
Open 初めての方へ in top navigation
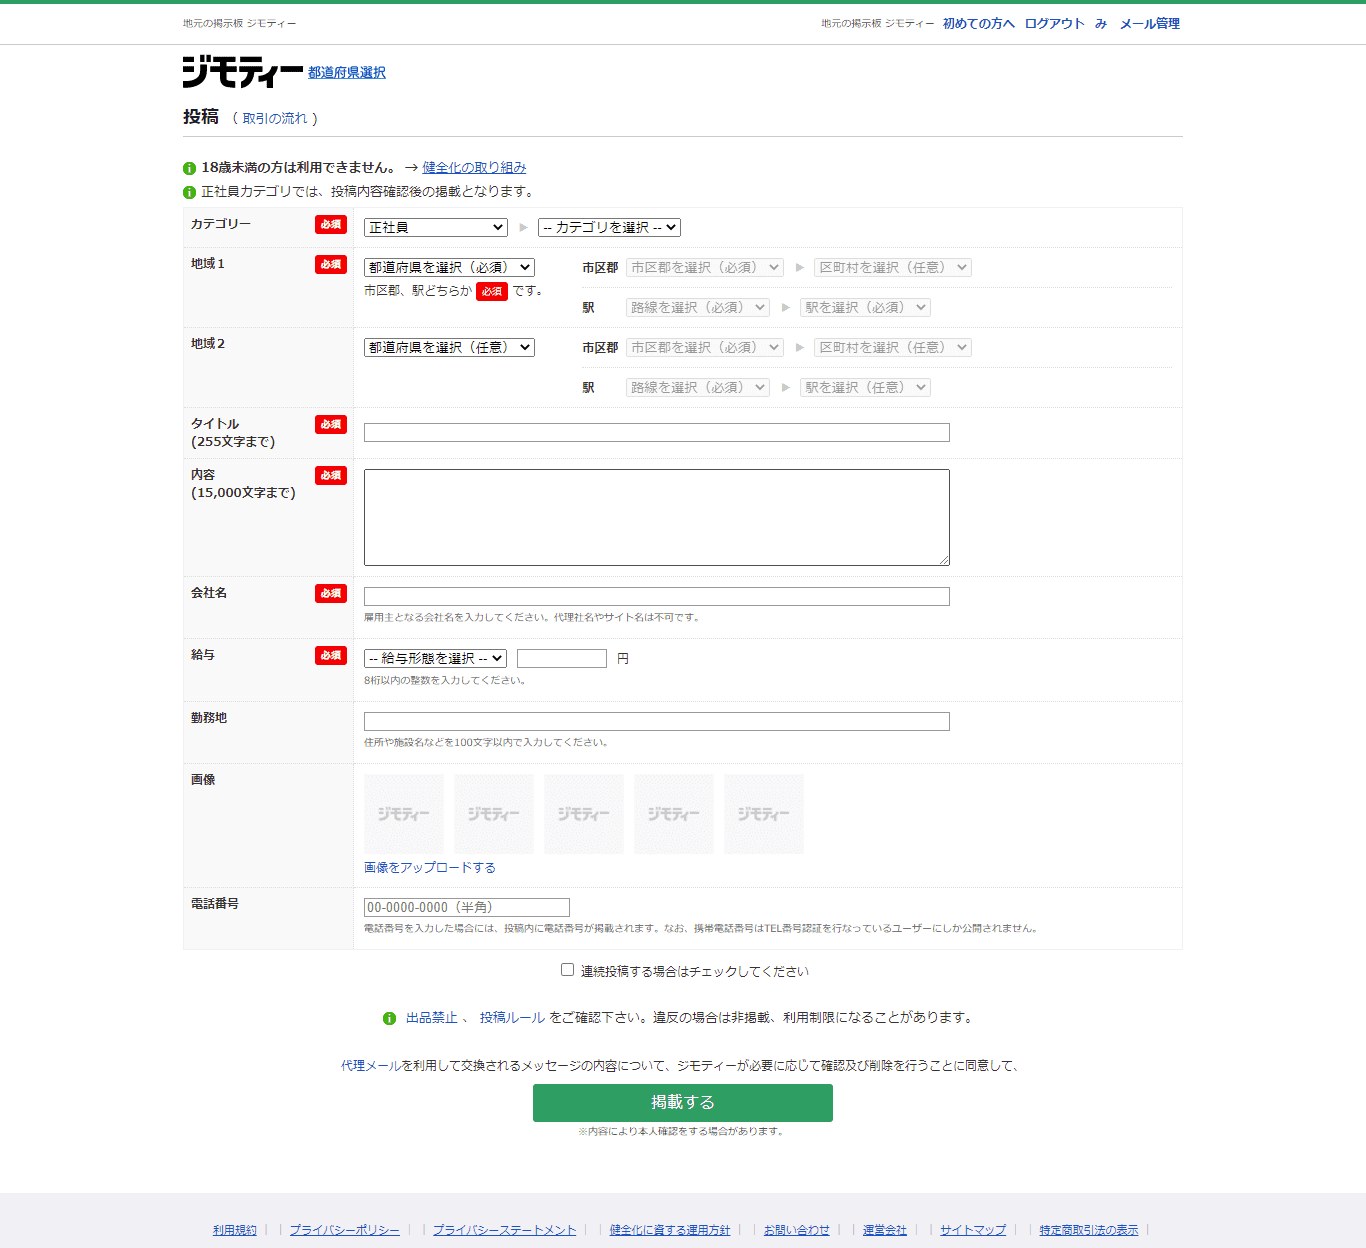tap(979, 24)
